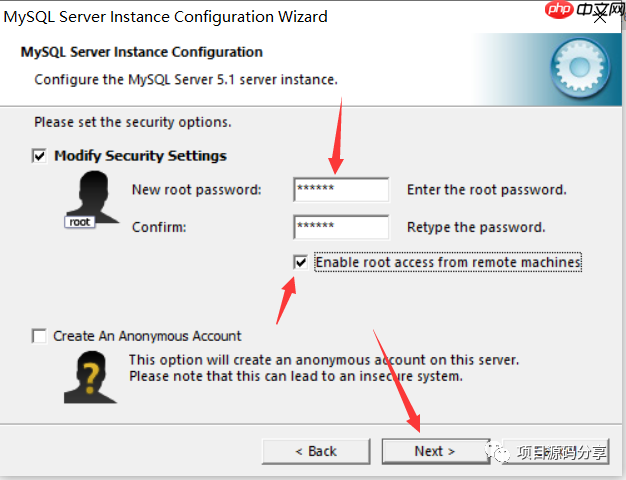Check Create An Anonymous Account box

(39, 336)
